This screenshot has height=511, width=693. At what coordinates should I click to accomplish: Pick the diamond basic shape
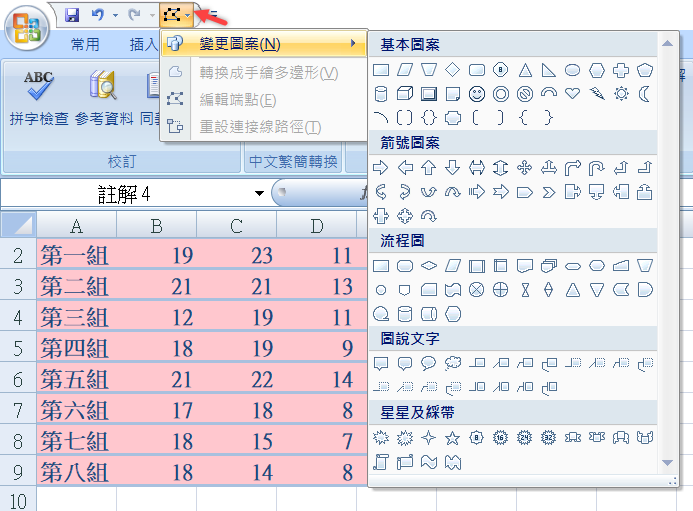(453, 70)
